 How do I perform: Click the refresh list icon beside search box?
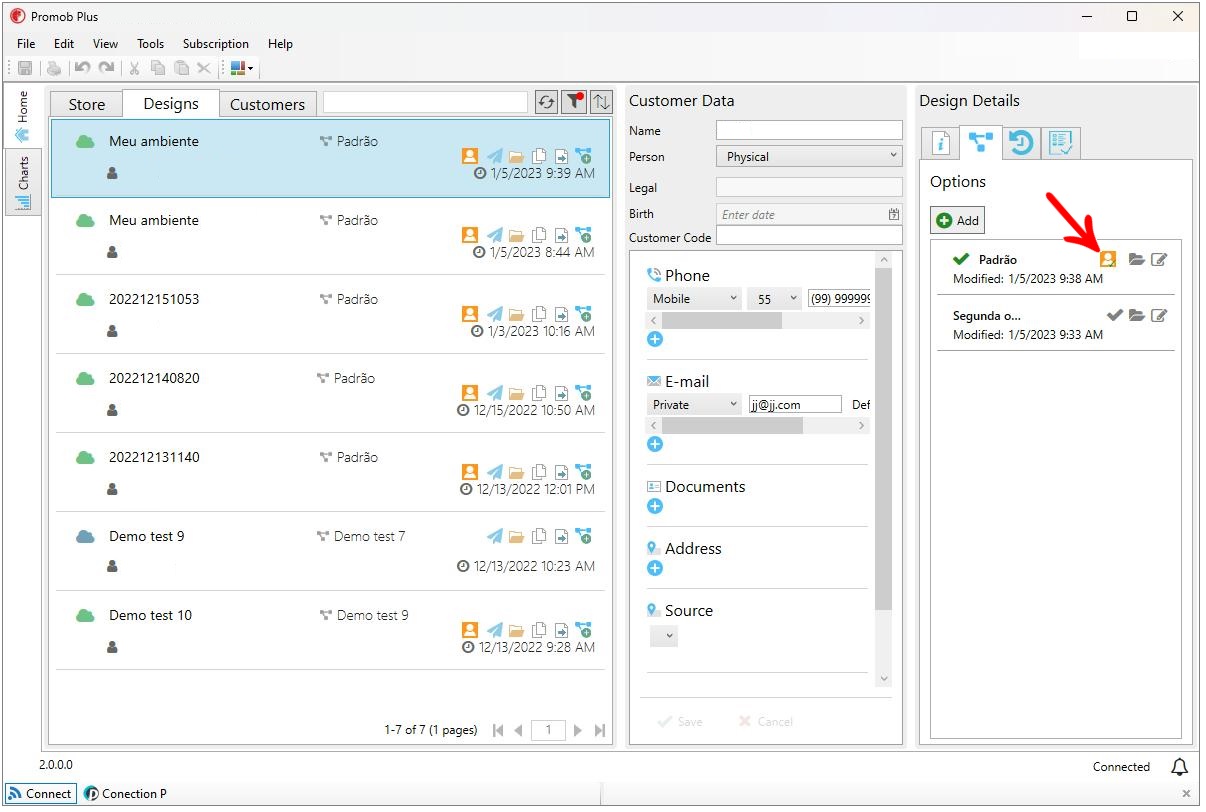click(x=546, y=101)
